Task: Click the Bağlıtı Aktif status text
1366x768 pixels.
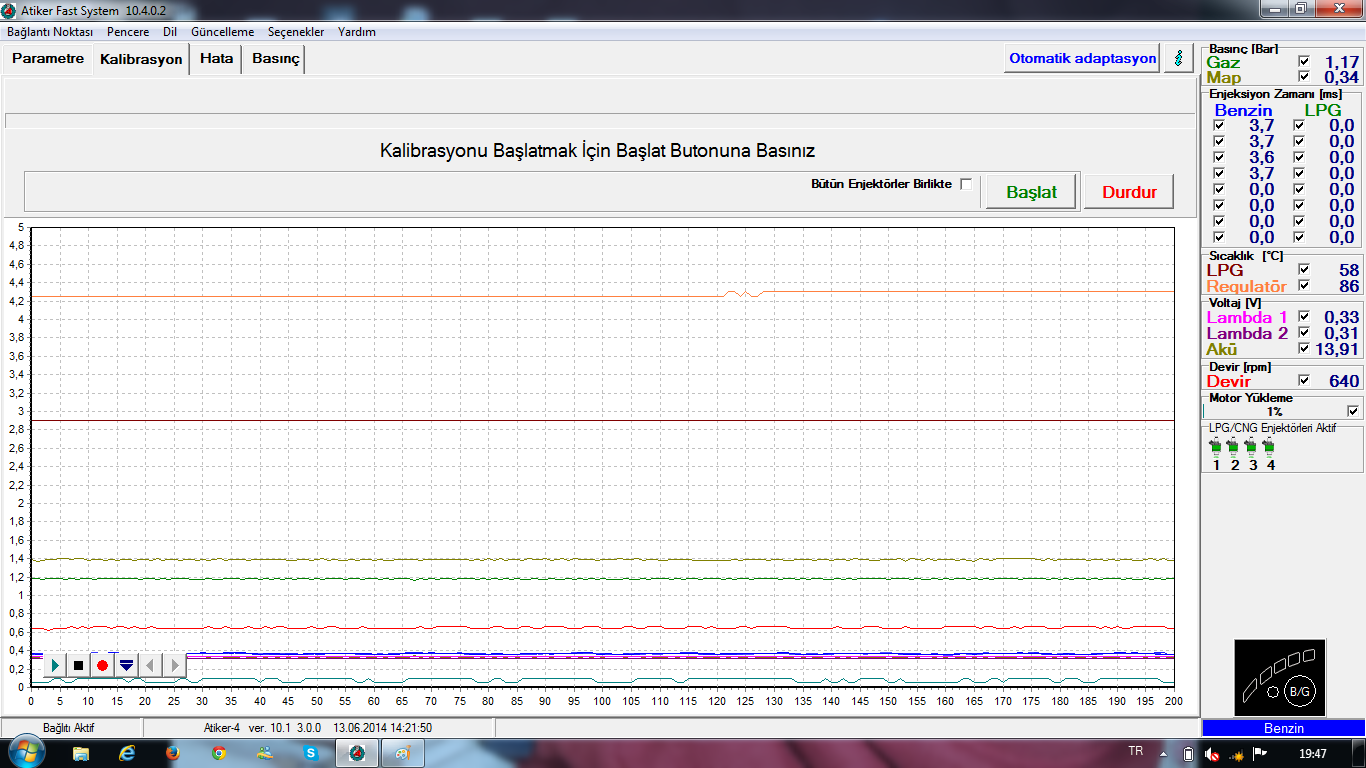Action: (68, 727)
